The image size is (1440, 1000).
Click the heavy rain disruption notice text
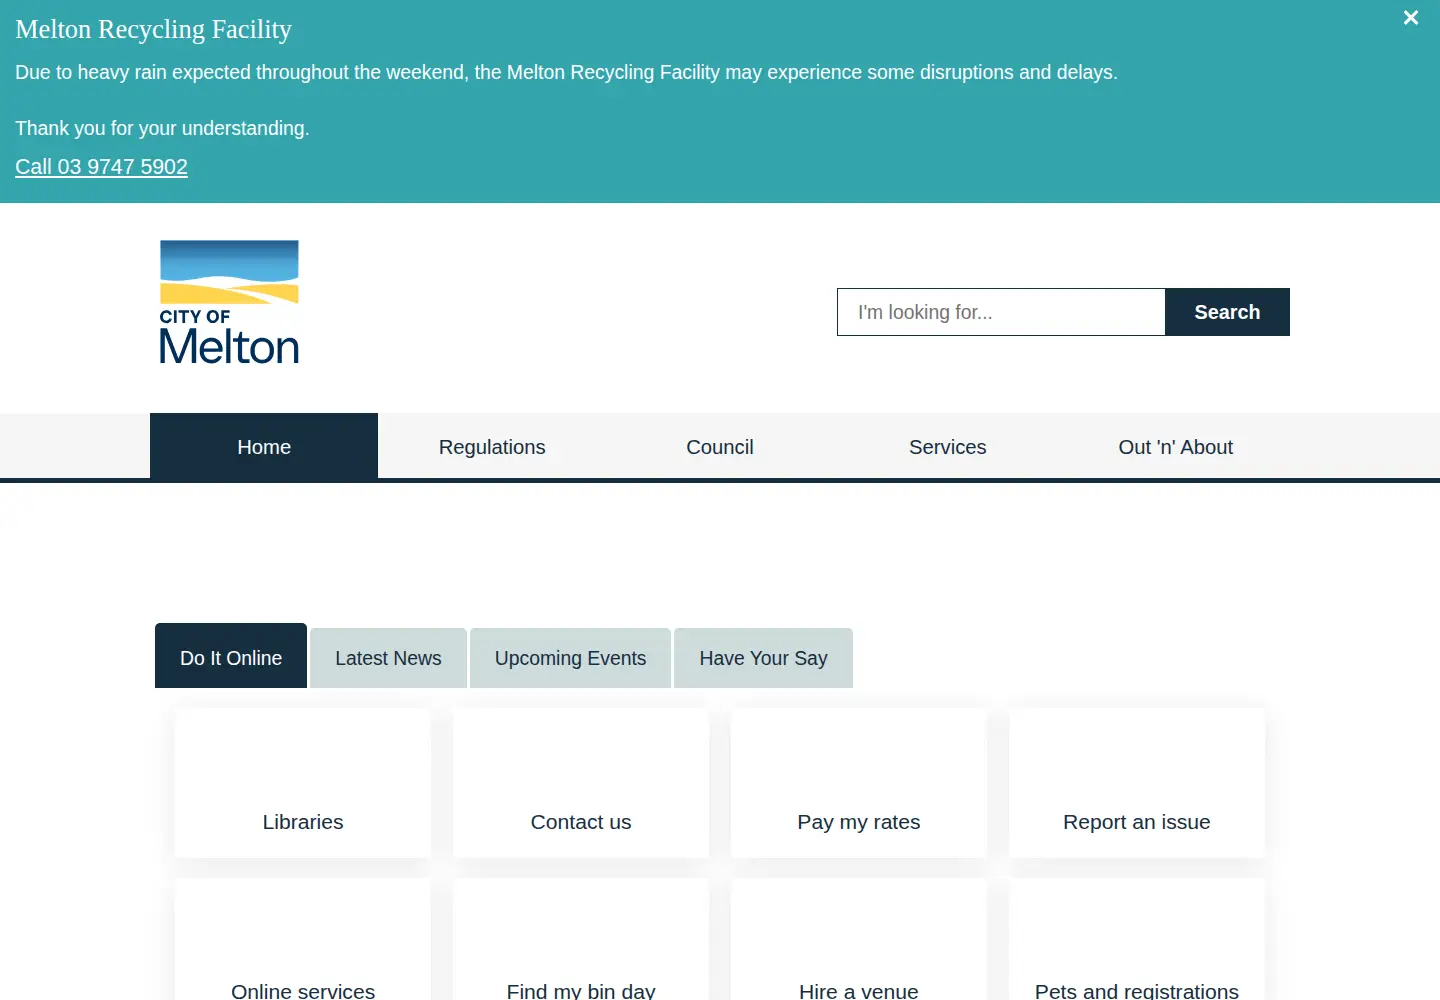[566, 72]
